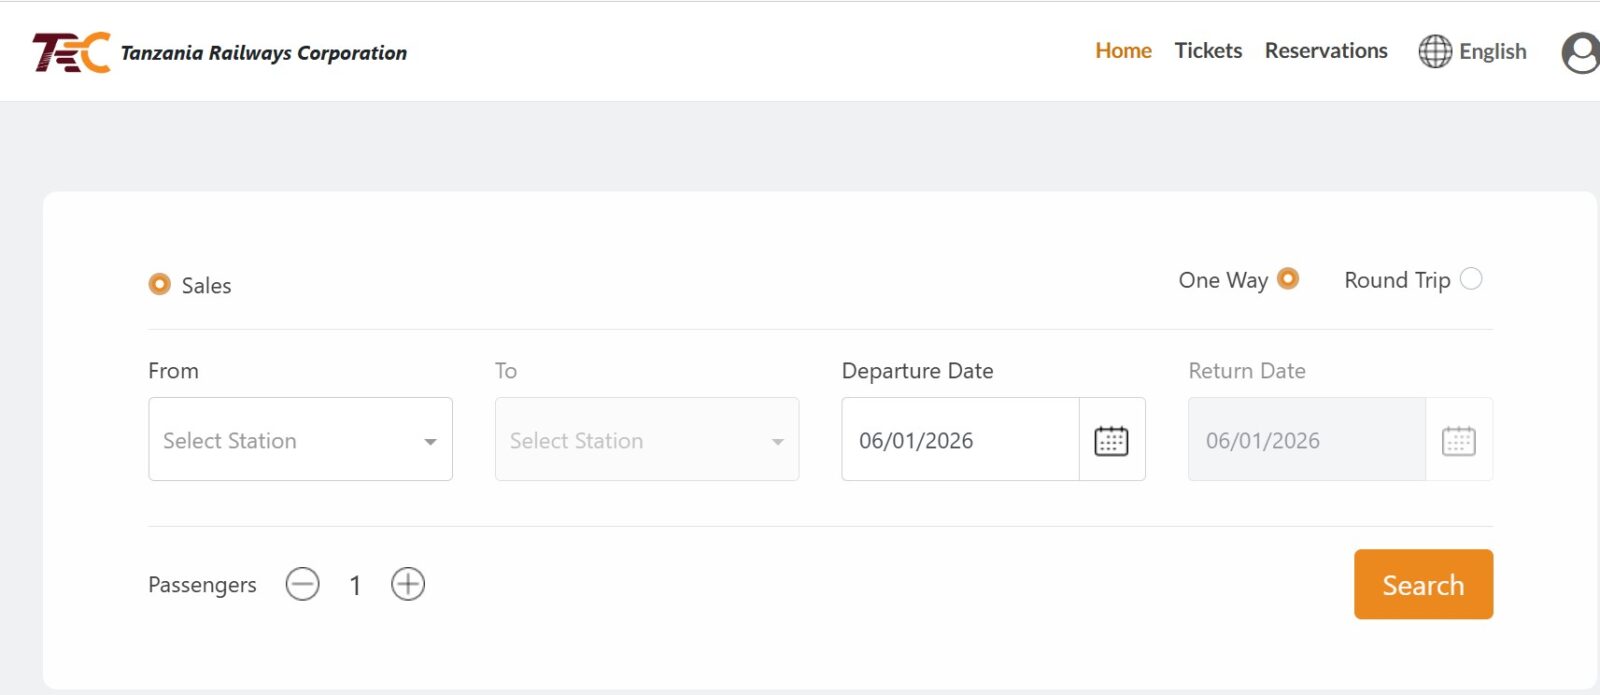Click the Tanzania Railways Corporation logo
This screenshot has width=1600, height=695.
tap(70, 52)
